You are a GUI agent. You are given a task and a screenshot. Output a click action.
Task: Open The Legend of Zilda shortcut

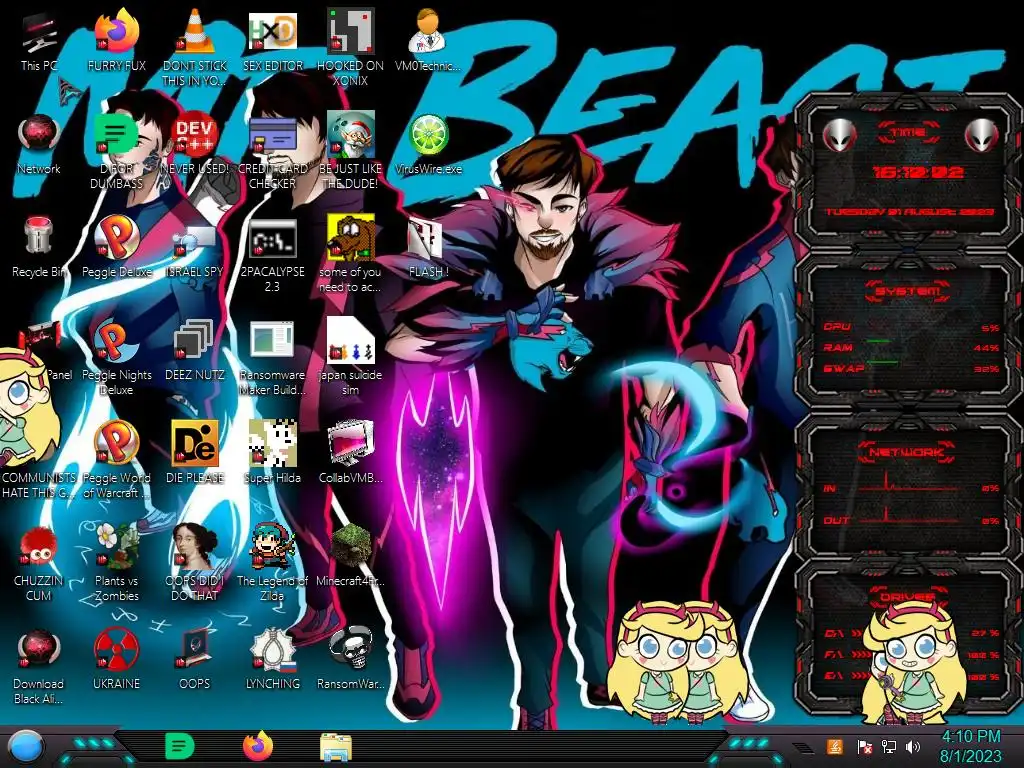[272, 563]
